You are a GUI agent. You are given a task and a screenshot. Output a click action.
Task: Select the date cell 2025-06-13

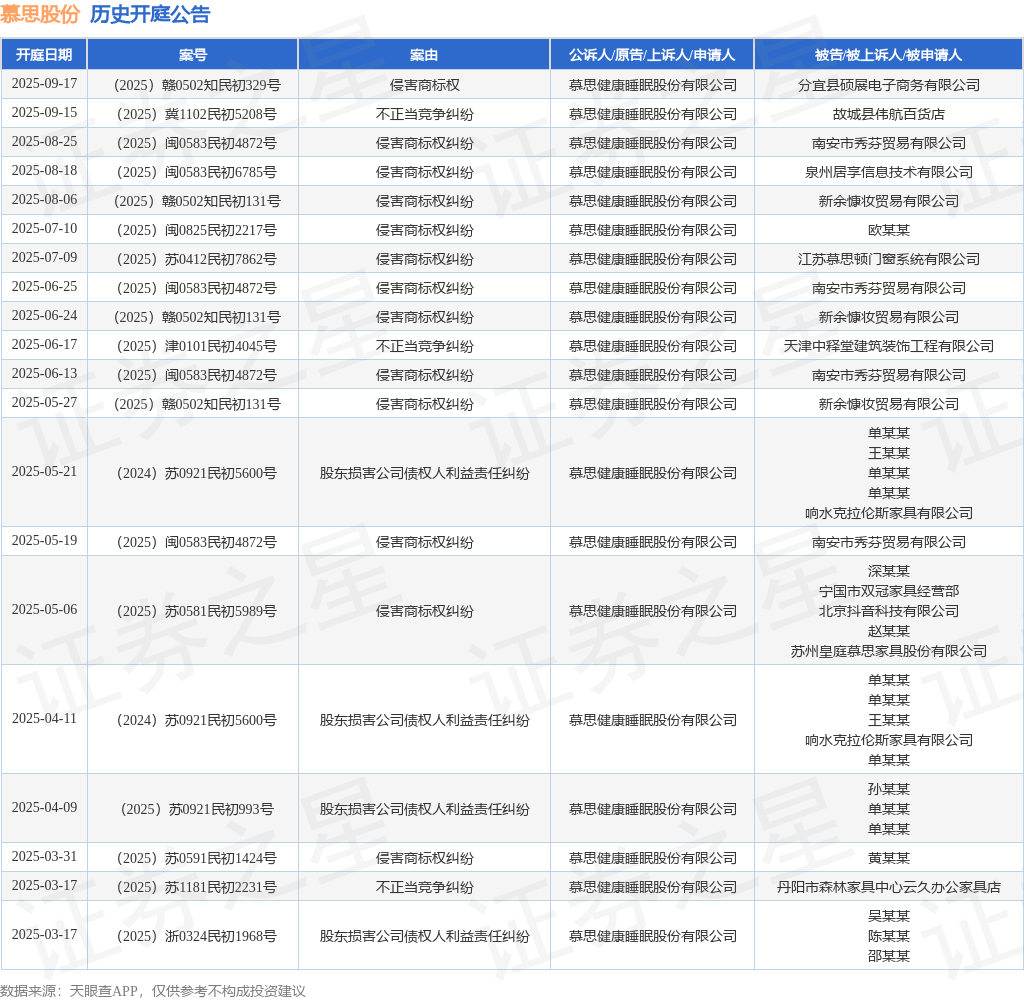click(44, 374)
